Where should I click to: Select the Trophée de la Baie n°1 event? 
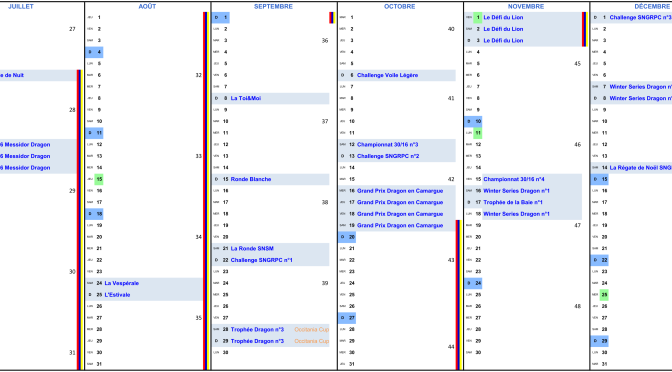pos(513,202)
